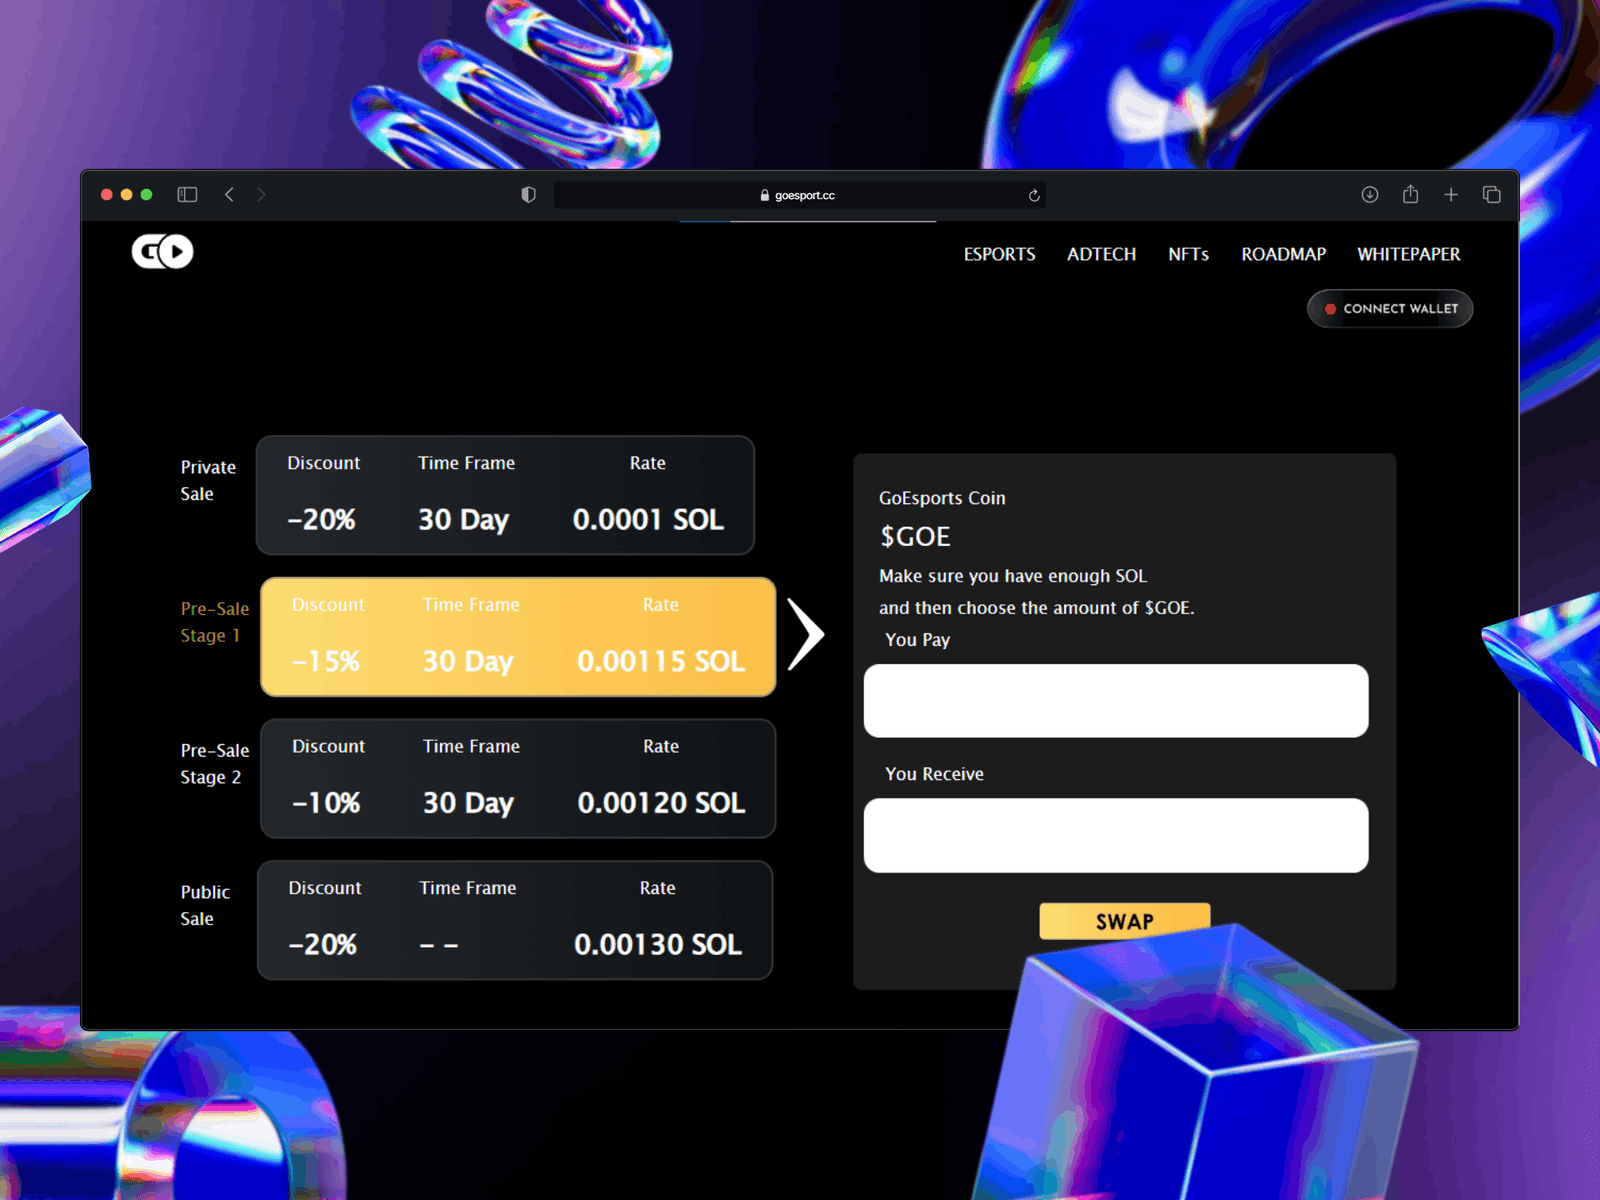Viewport: 1600px width, 1200px height.
Task: Click the CONNECT WALLET button
Action: click(x=1389, y=309)
